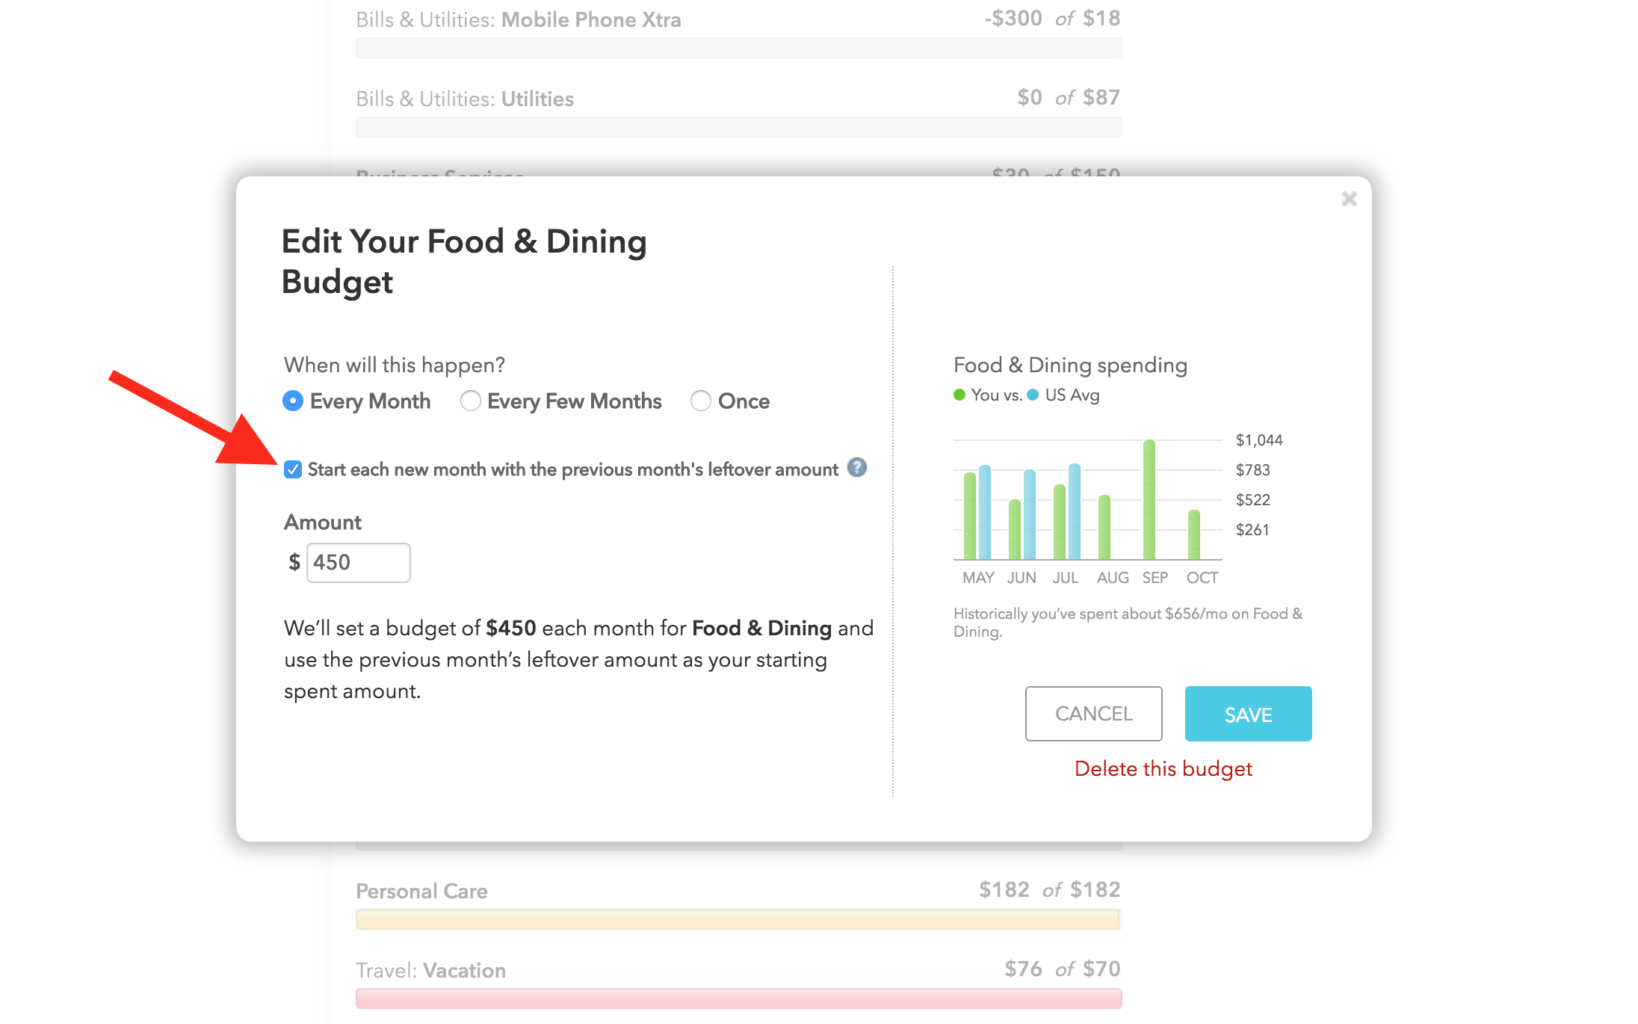Image resolution: width=1638 pixels, height=1024 pixels.
Task: Click the blue US Avg legend dot
Action: tap(1033, 395)
